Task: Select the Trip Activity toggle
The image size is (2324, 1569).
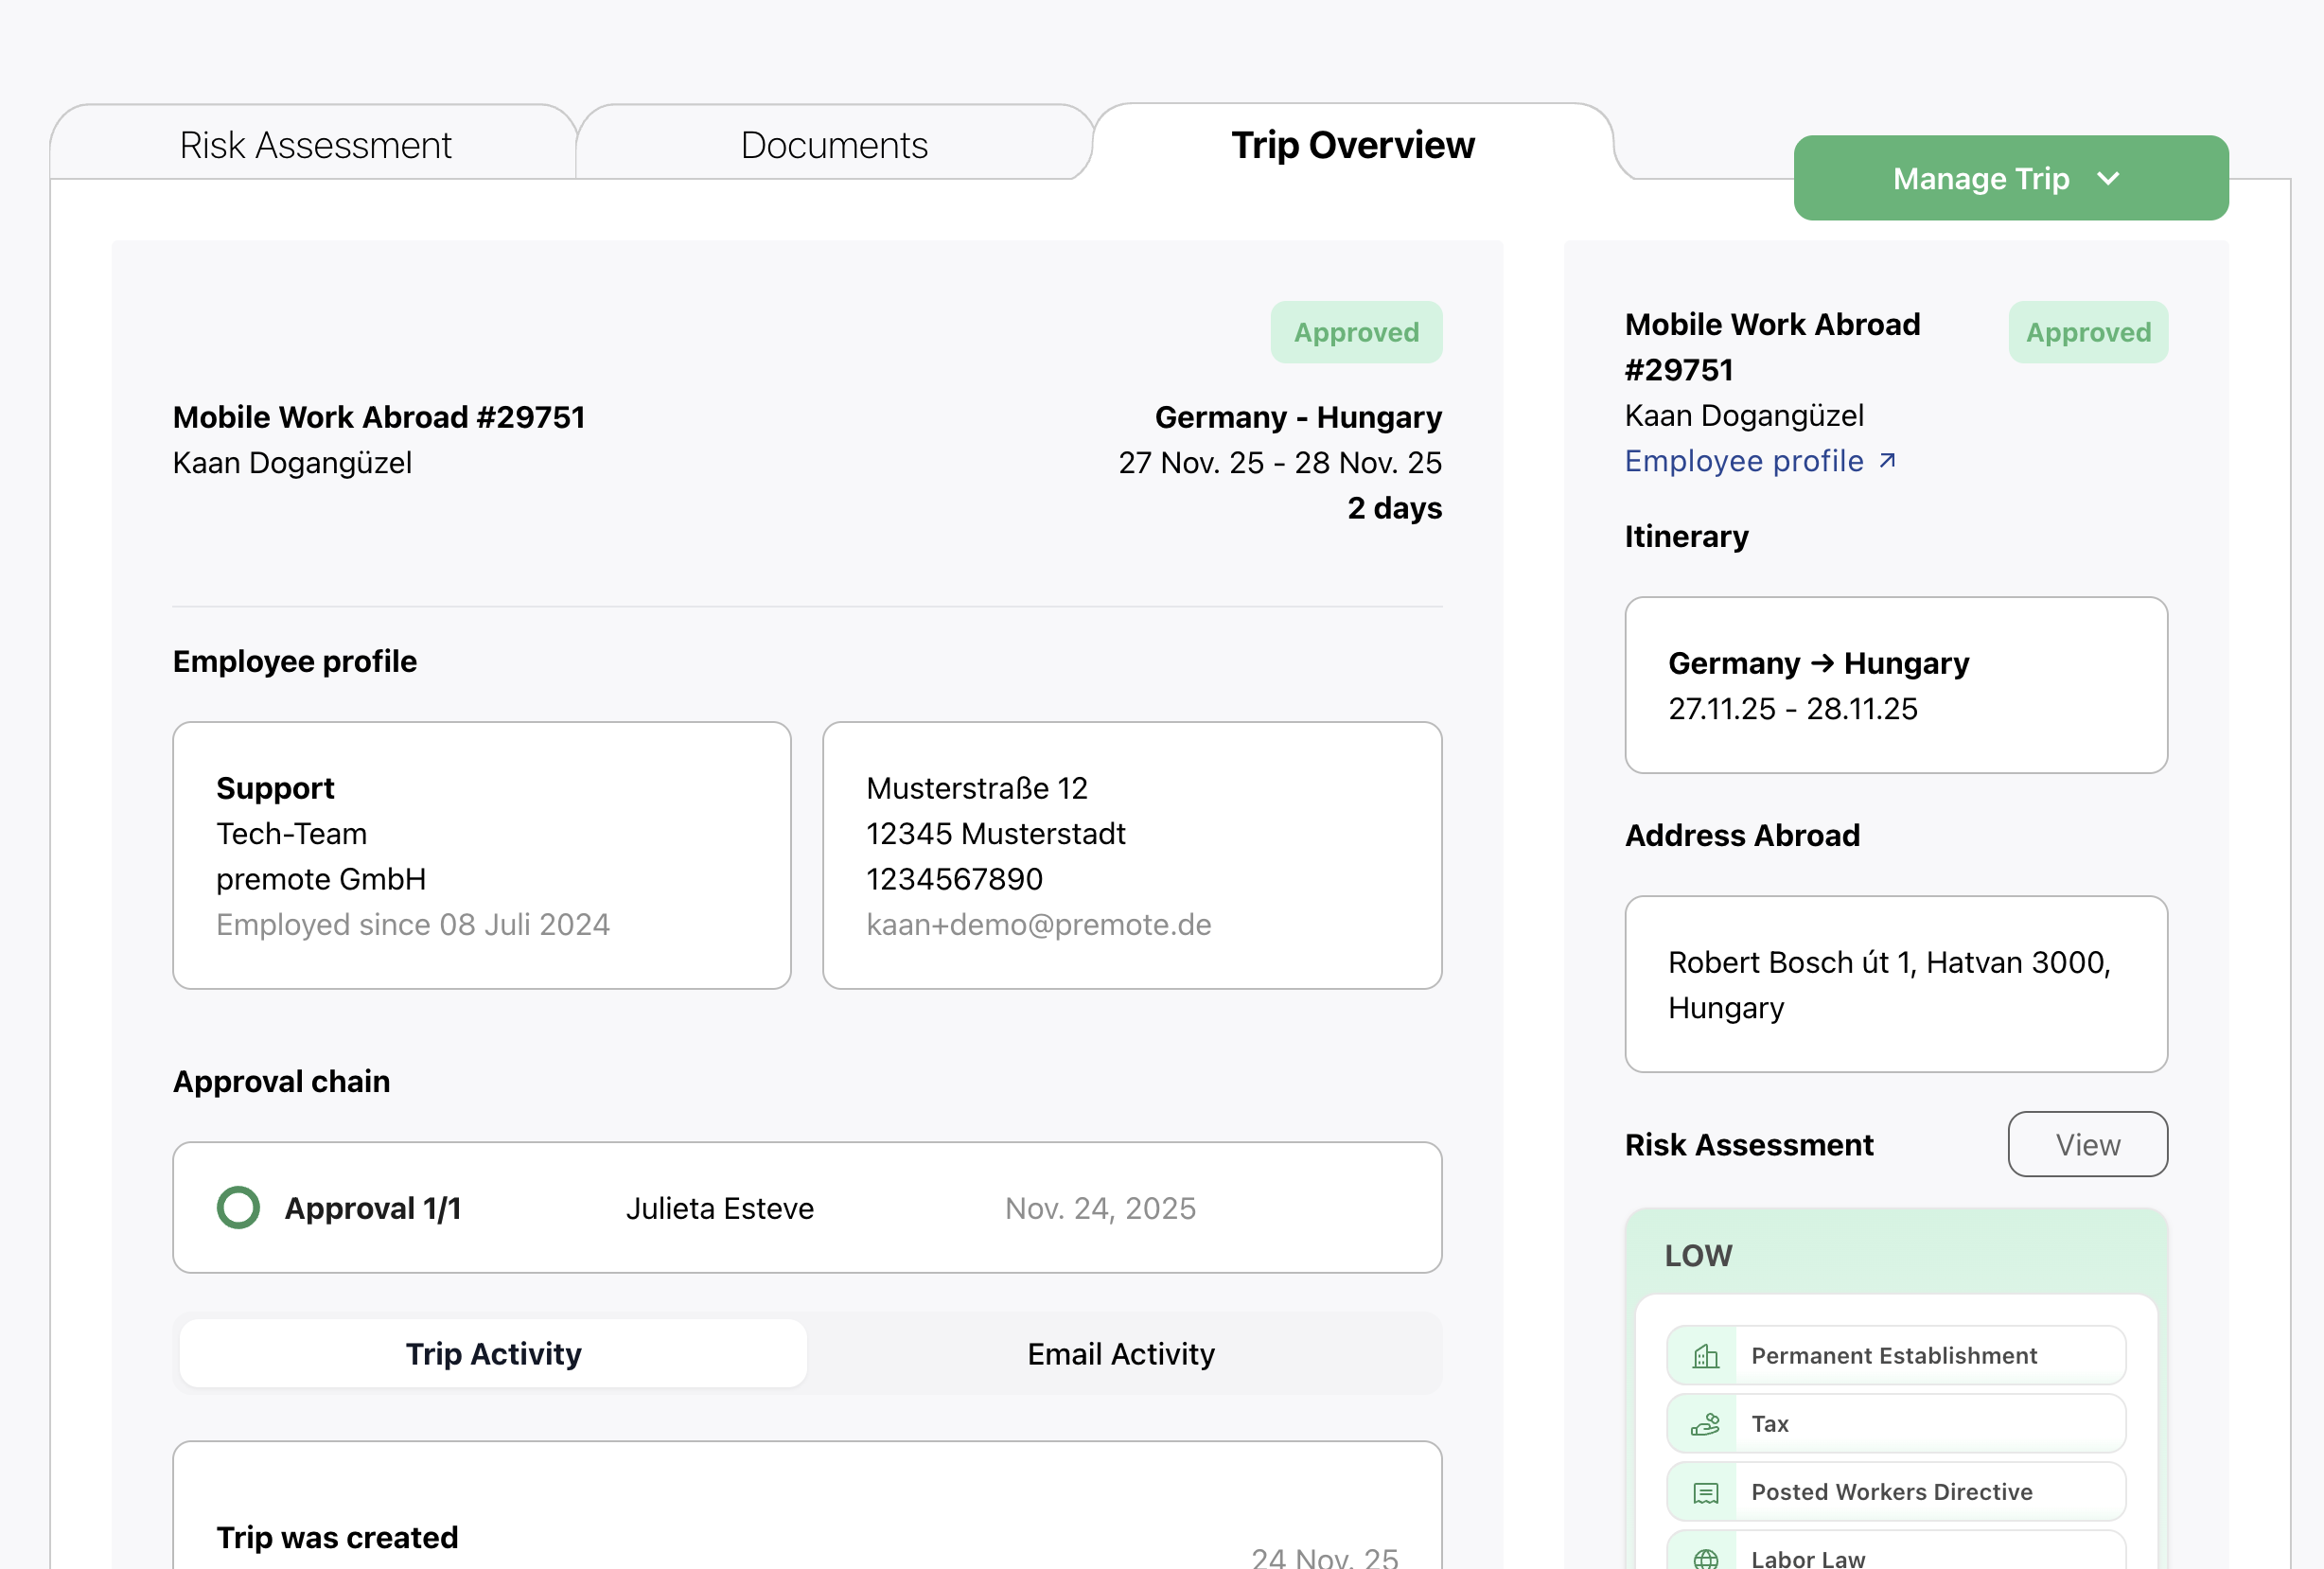Action: coord(493,1354)
